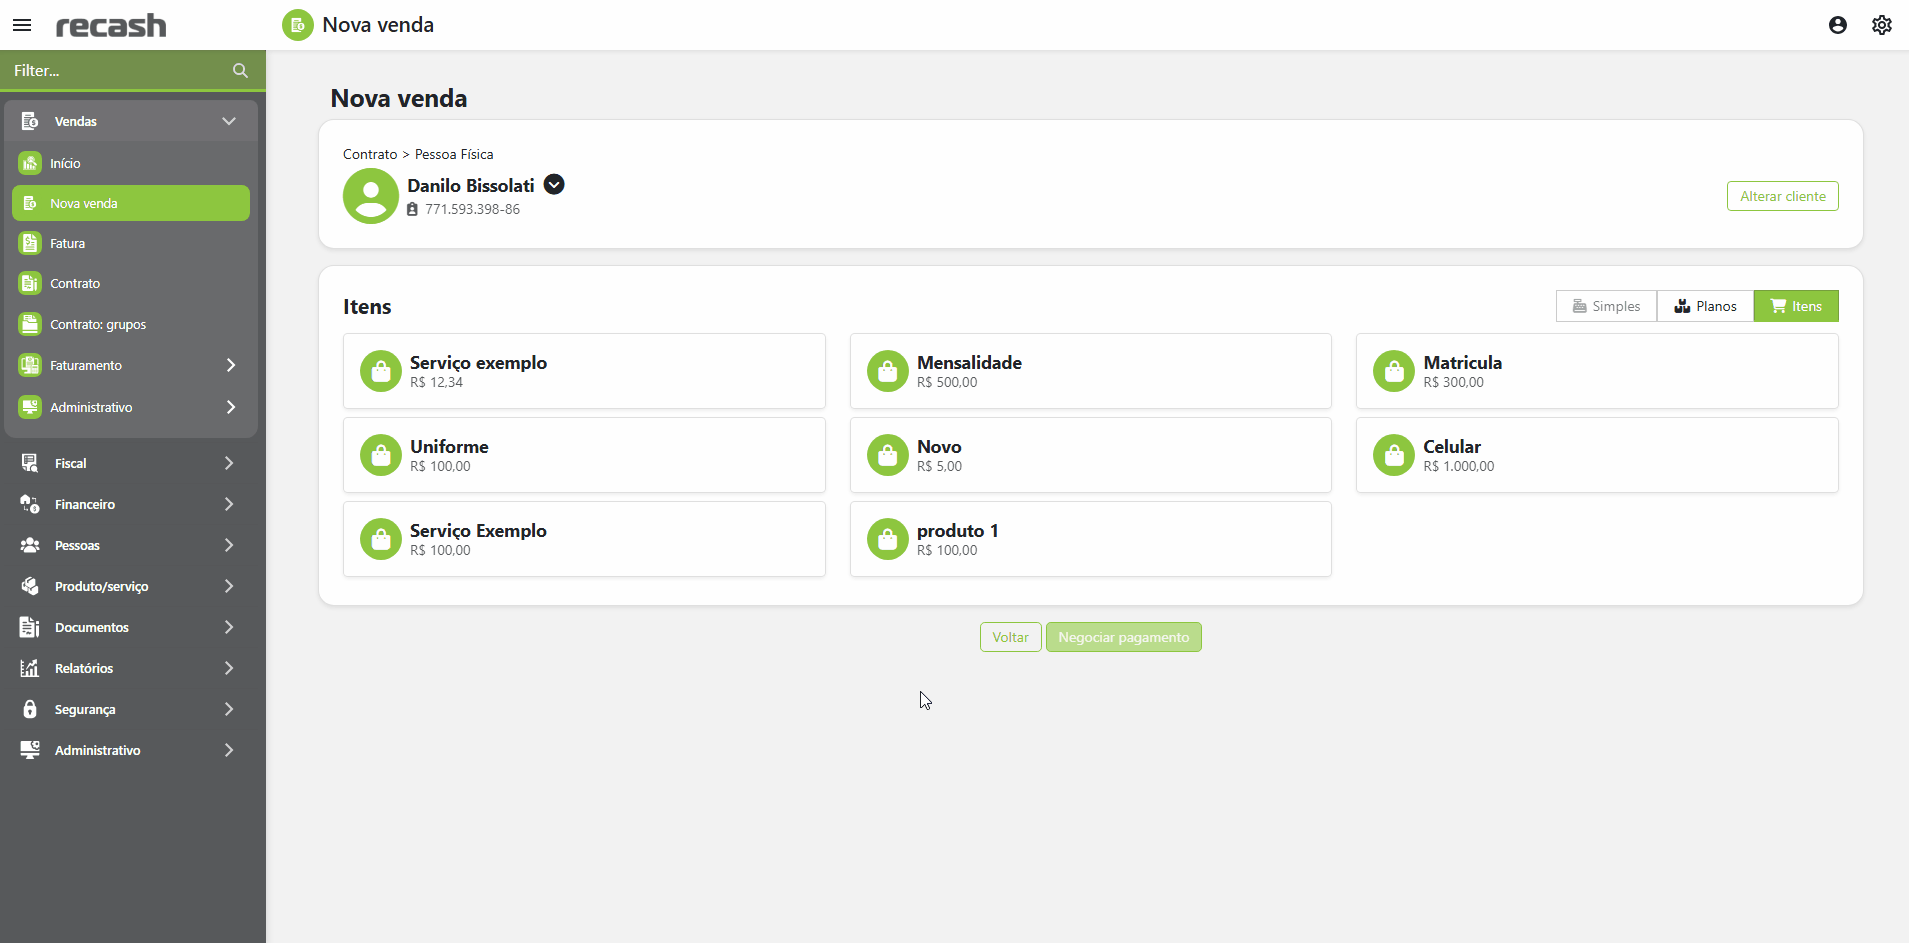The height and width of the screenshot is (943, 1909).
Task: Click the Fatura sidebar icon
Action: pos(30,243)
